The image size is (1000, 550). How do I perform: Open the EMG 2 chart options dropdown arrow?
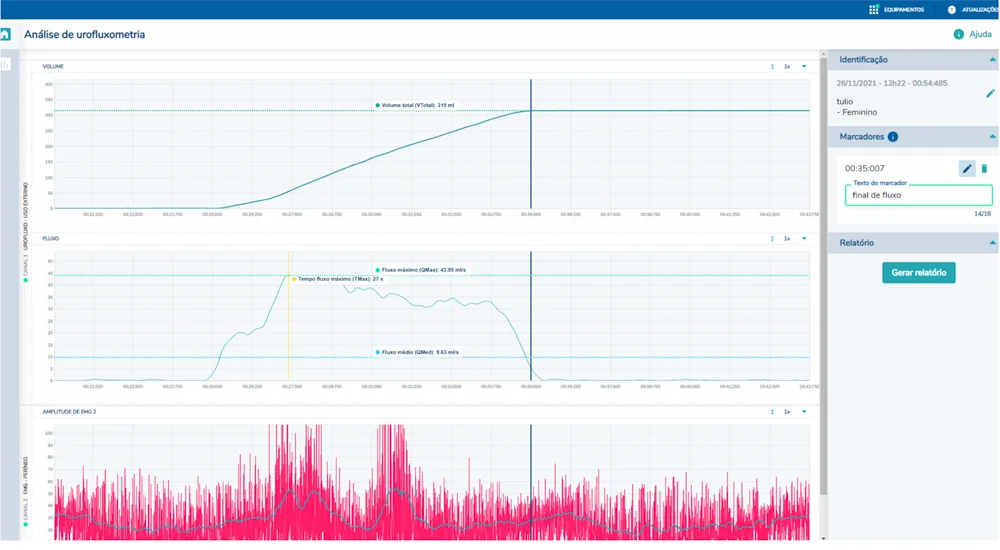(804, 412)
